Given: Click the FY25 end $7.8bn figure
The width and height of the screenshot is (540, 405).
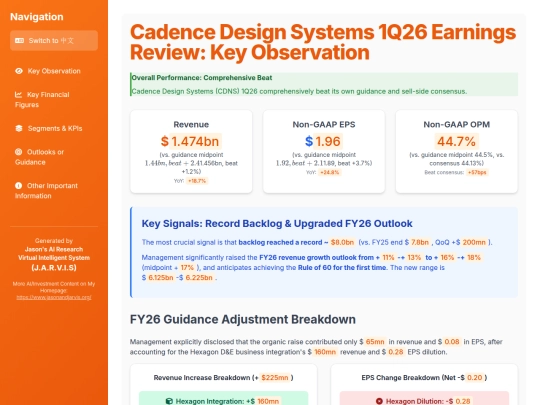Looking at the screenshot, I should (x=420, y=242).
